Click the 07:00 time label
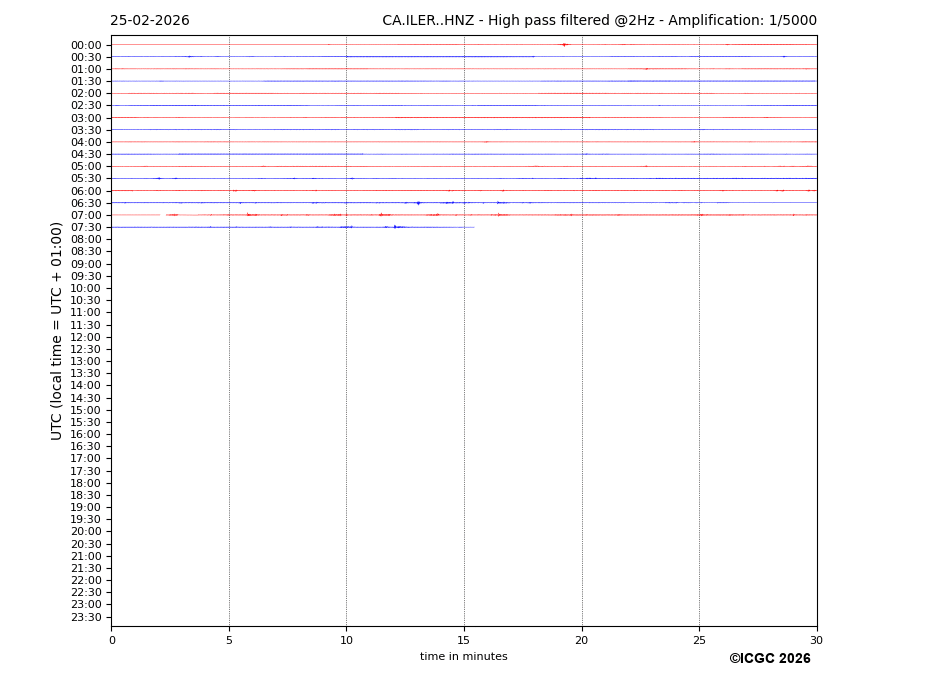The height and width of the screenshot is (696, 927). pyautogui.click(x=85, y=215)
